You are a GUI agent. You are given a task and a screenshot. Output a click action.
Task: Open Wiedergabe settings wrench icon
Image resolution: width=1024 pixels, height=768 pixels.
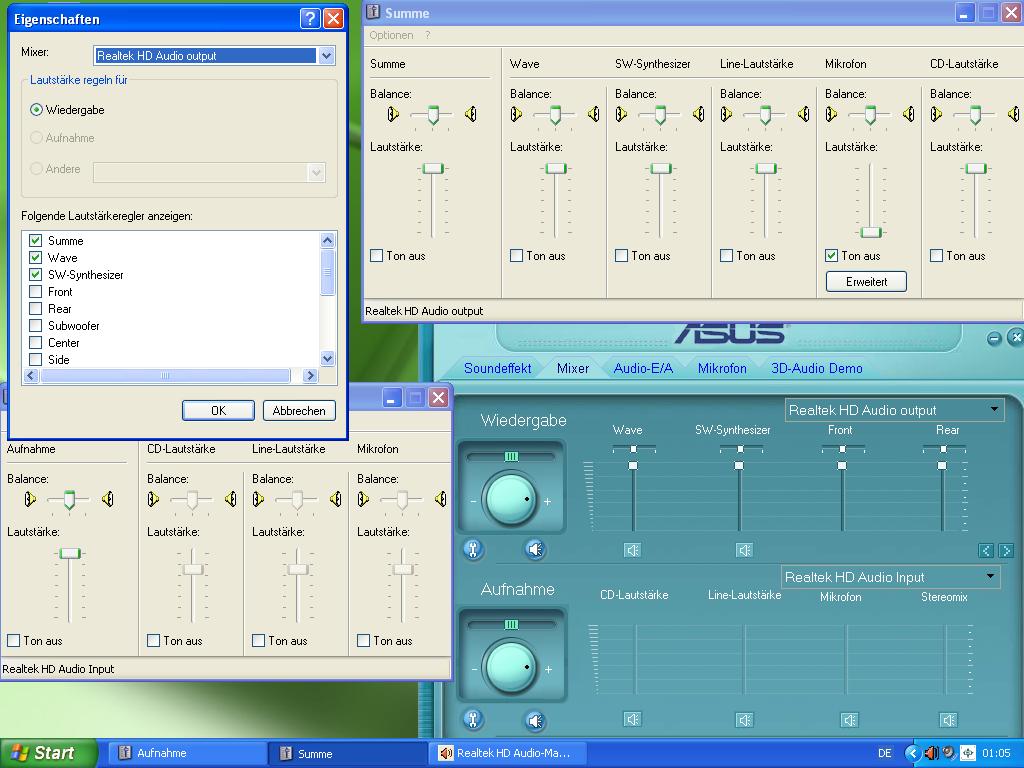tap(473, 549)
